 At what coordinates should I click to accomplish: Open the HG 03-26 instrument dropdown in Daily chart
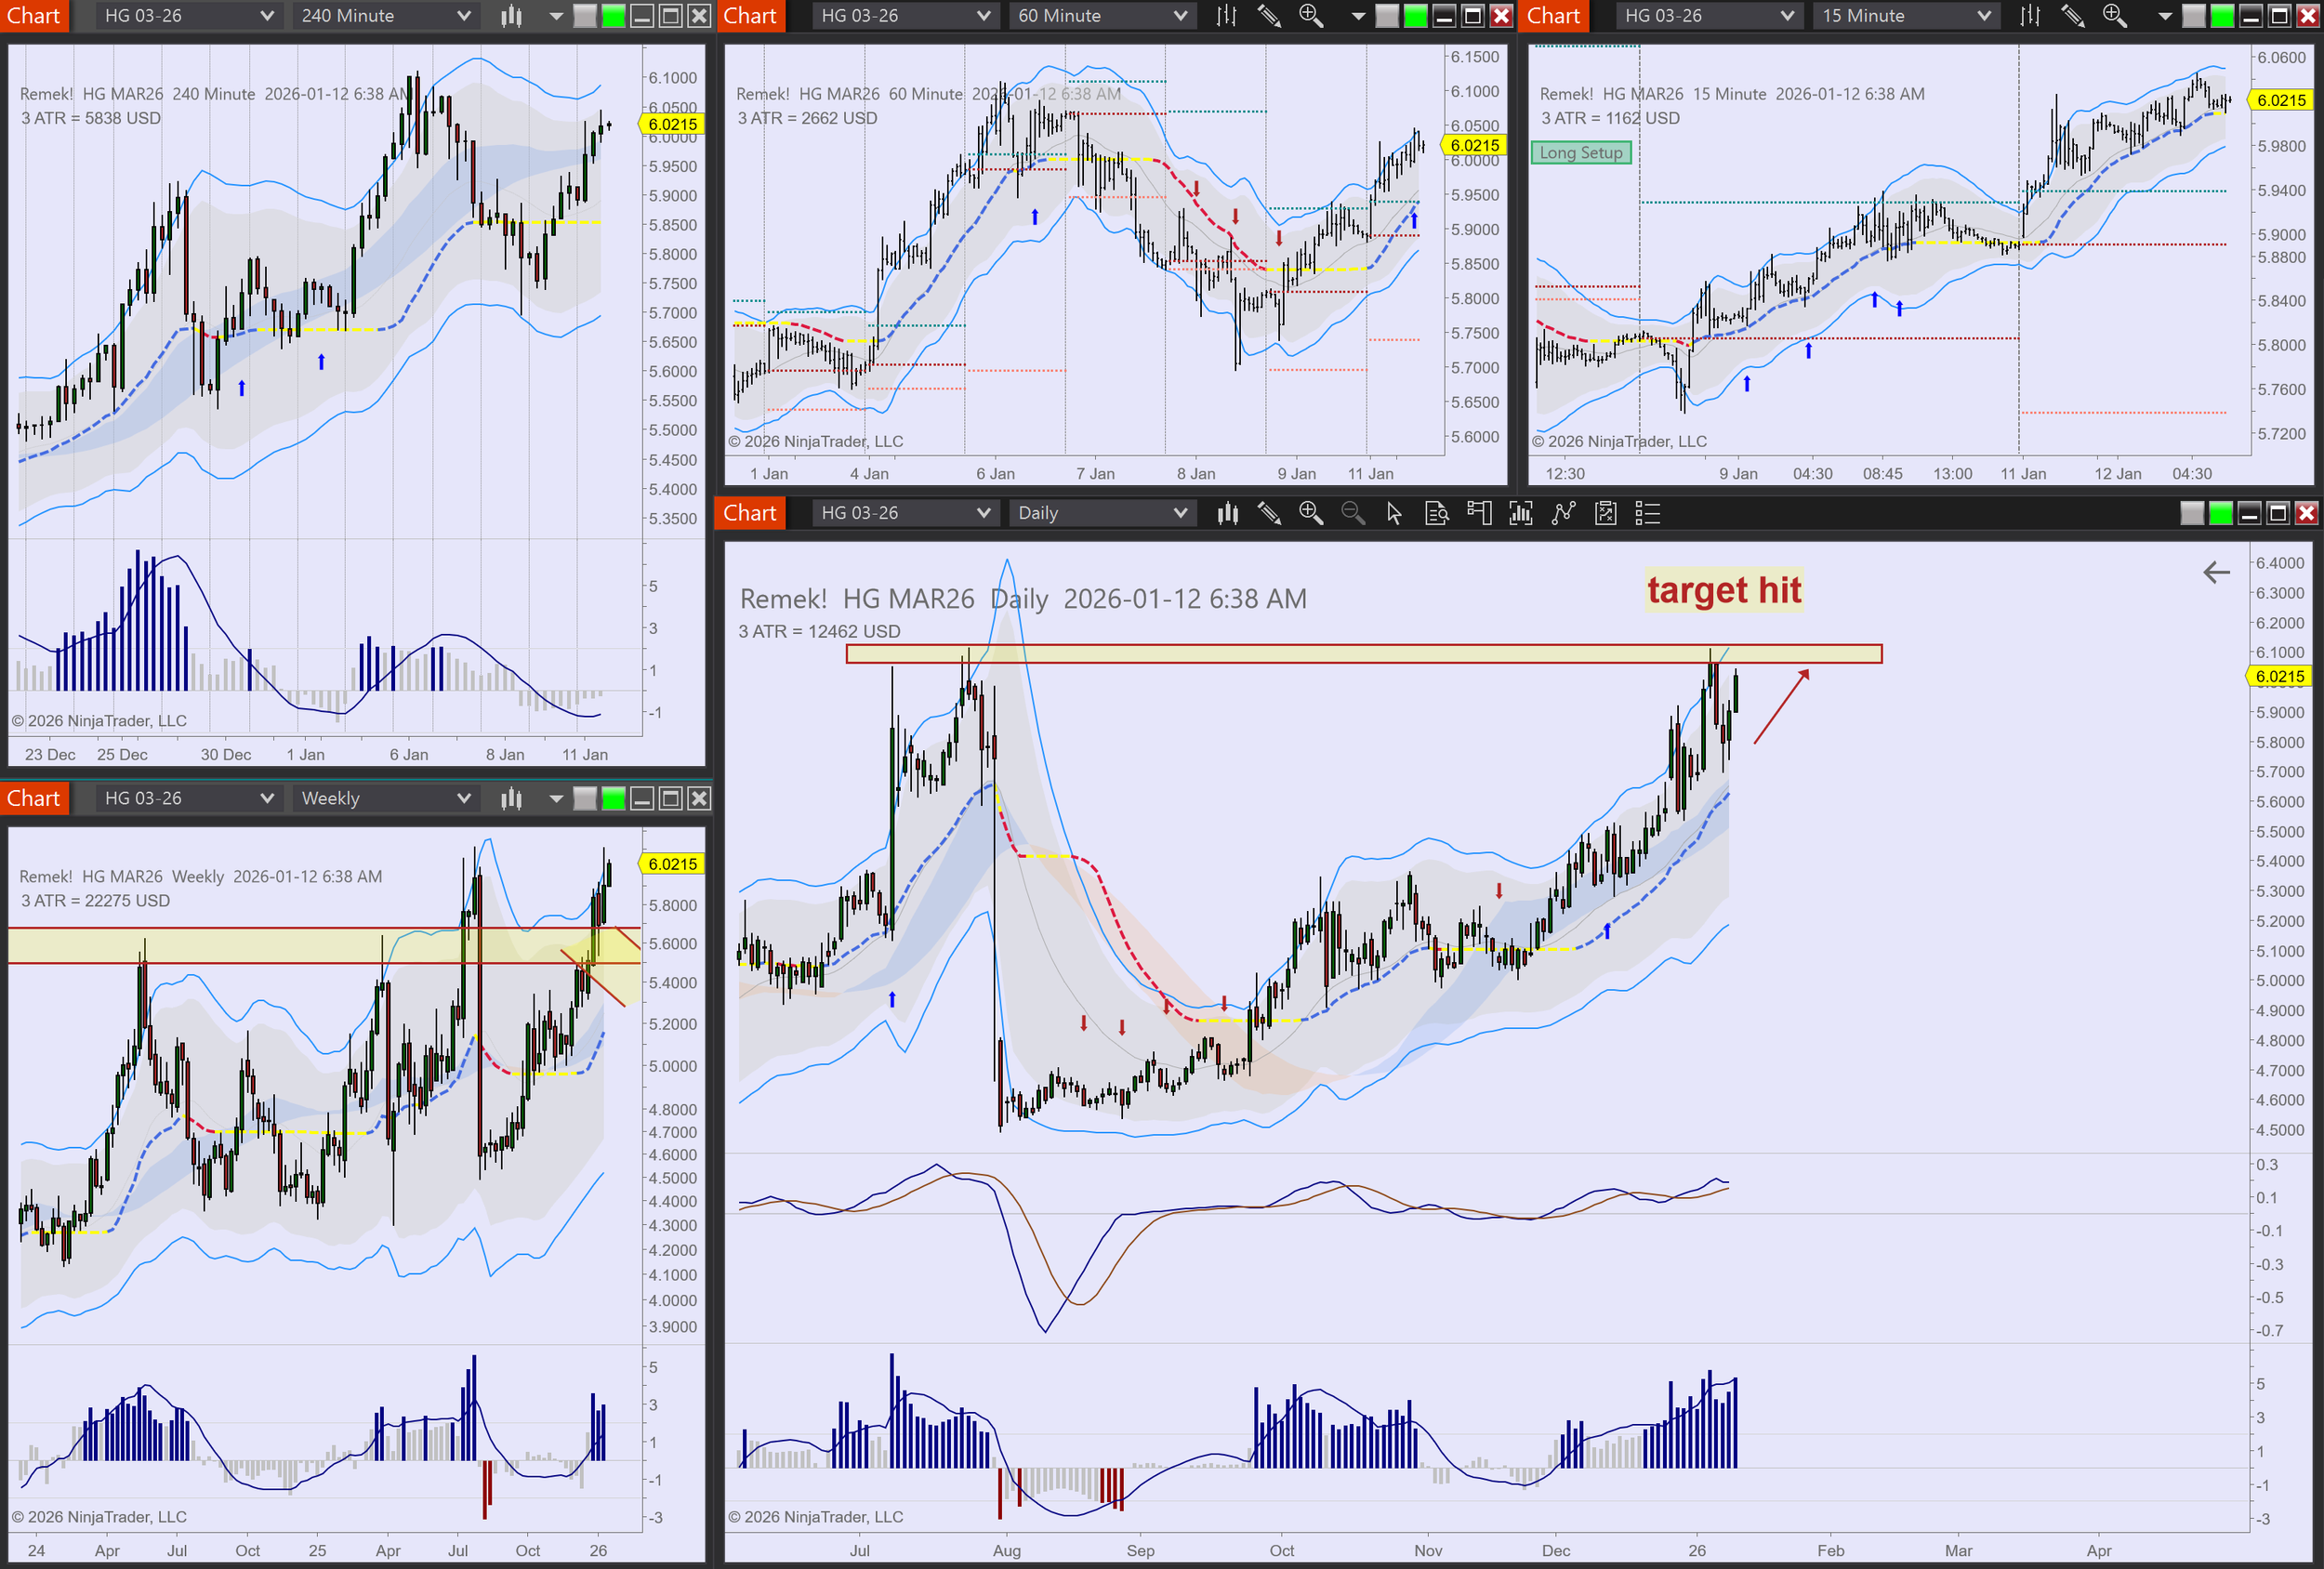coord(904,513)
